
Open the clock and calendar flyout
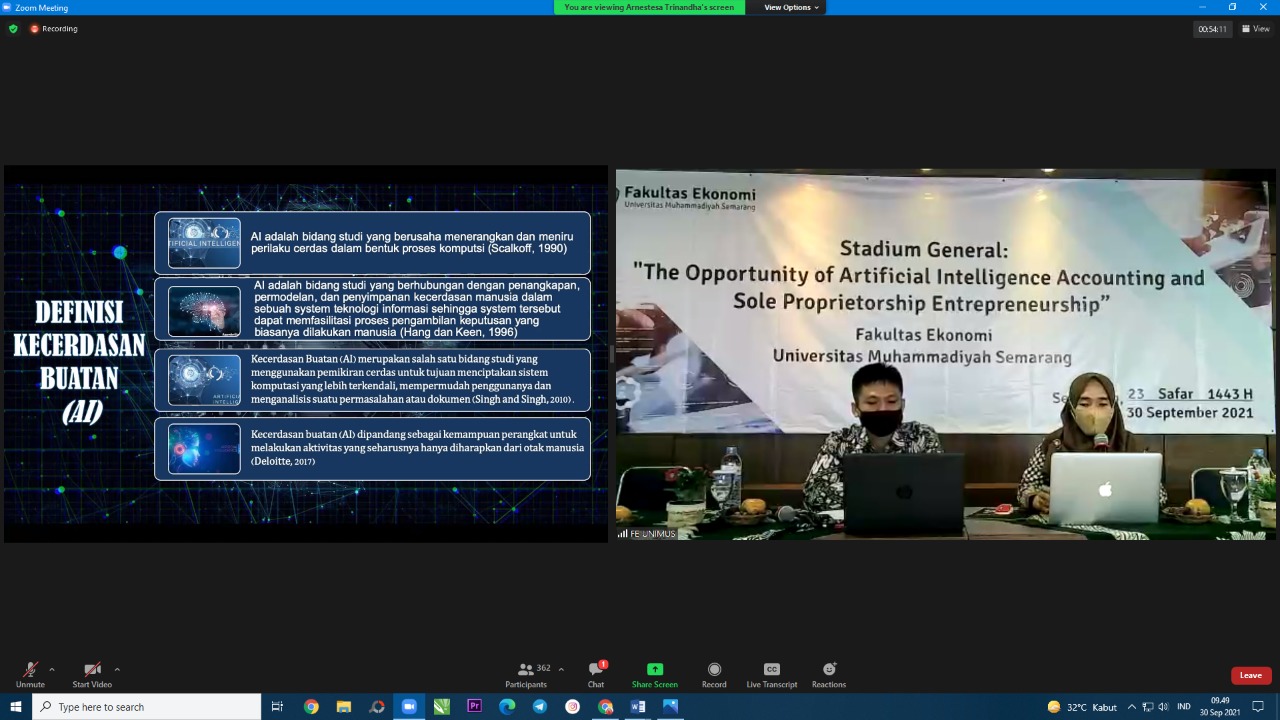coord(1220,707)
